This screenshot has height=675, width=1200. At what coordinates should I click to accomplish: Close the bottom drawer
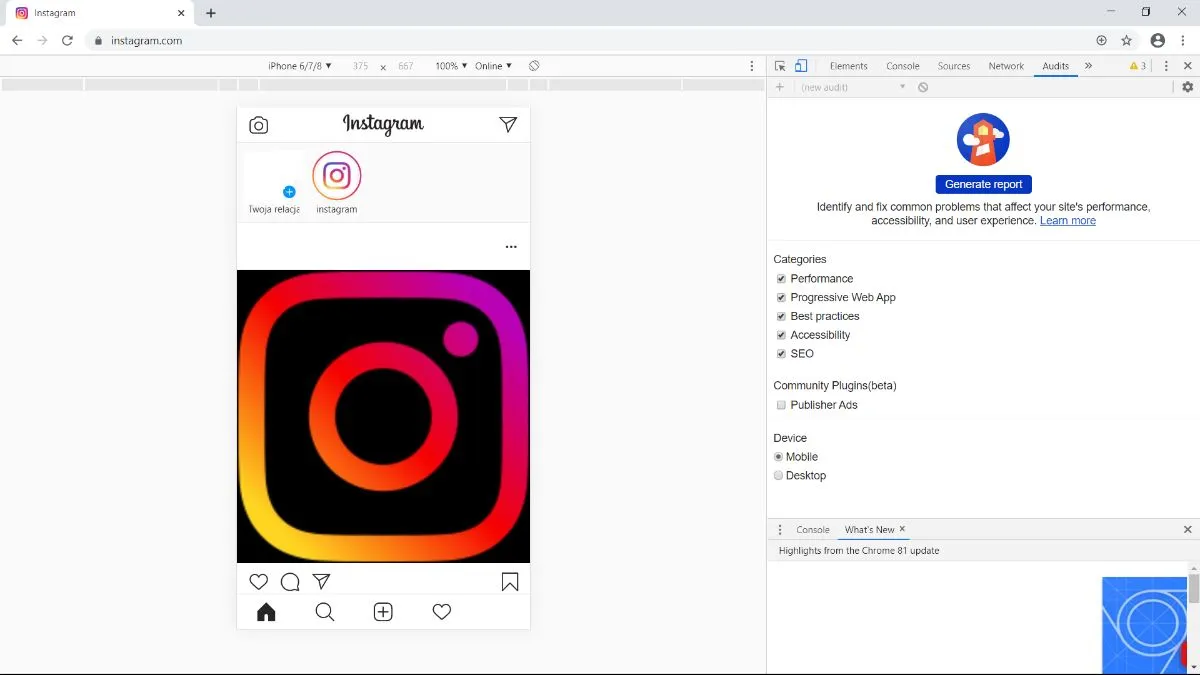click(x=1188, y=530)
